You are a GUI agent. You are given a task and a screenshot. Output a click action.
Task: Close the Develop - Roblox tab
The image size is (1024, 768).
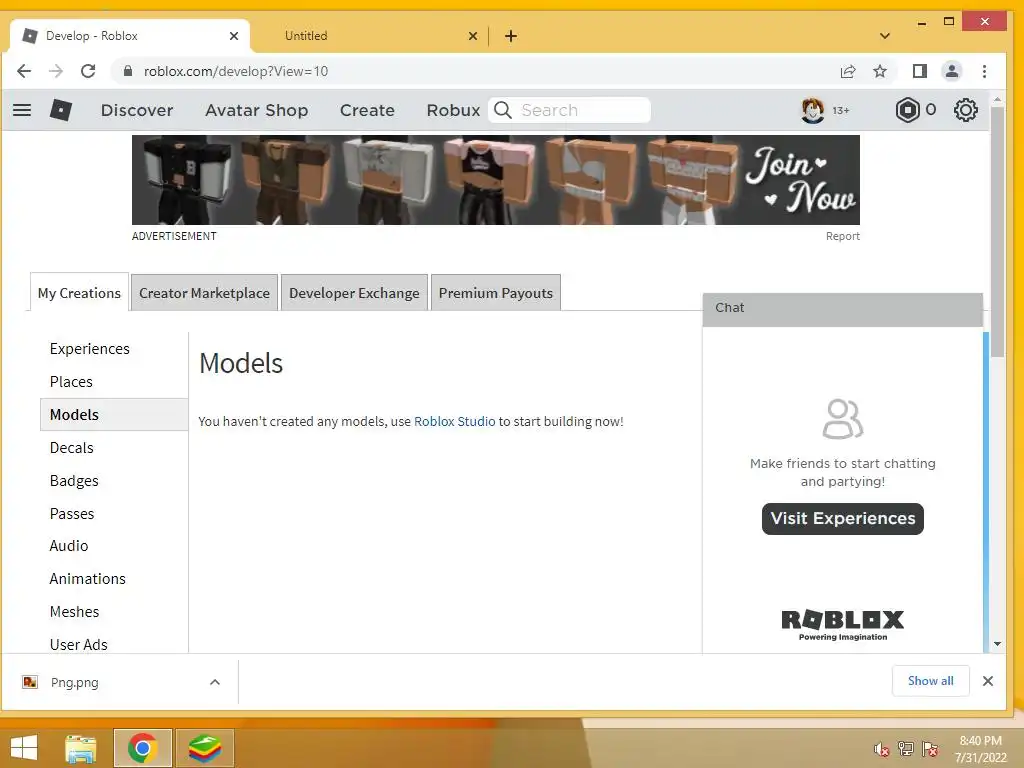point(234,36)
